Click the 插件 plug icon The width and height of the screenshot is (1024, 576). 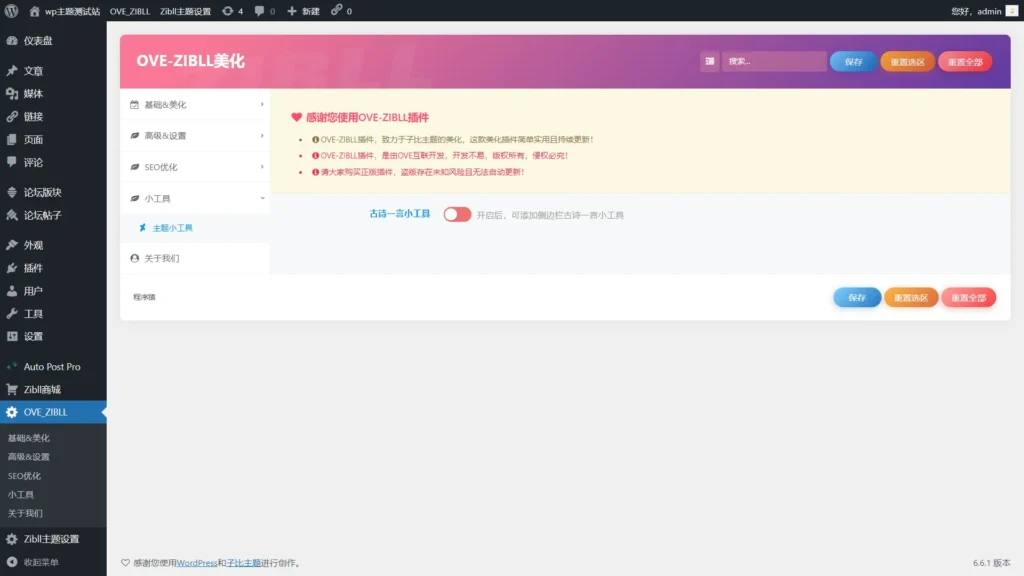pyautogui.click(x=12, y=268)
